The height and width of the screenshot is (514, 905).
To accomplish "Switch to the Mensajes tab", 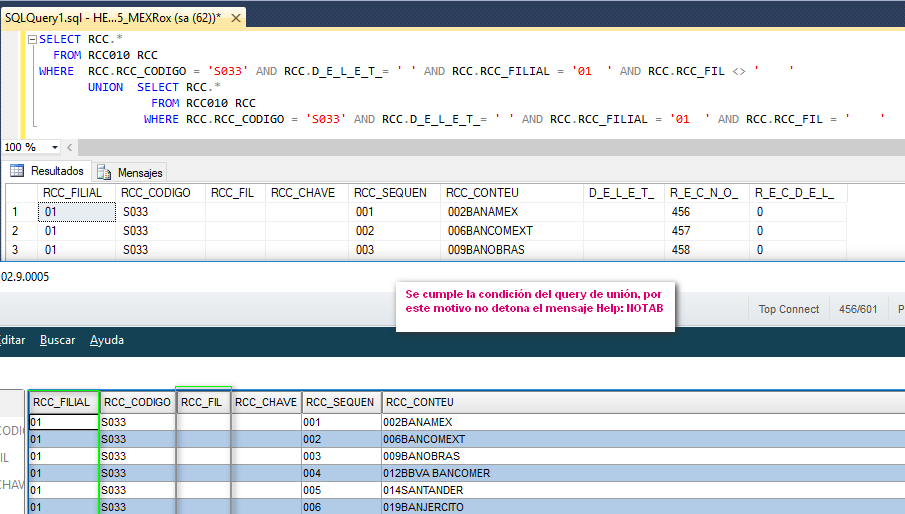I will pos(129,172).
